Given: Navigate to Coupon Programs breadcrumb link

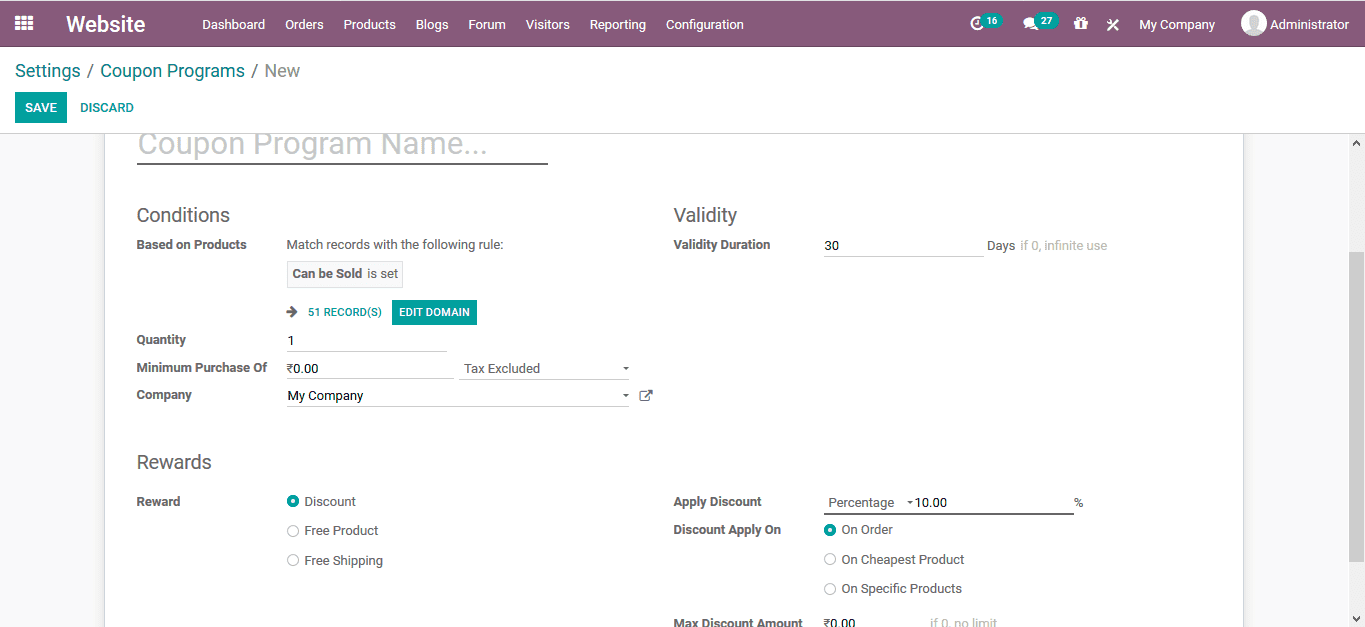Looking at the screenshot, I should (172, 70).
